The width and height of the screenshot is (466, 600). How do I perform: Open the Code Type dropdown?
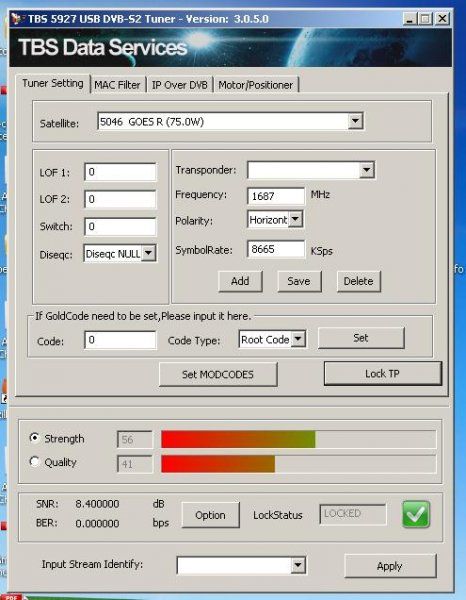point(298,339)
